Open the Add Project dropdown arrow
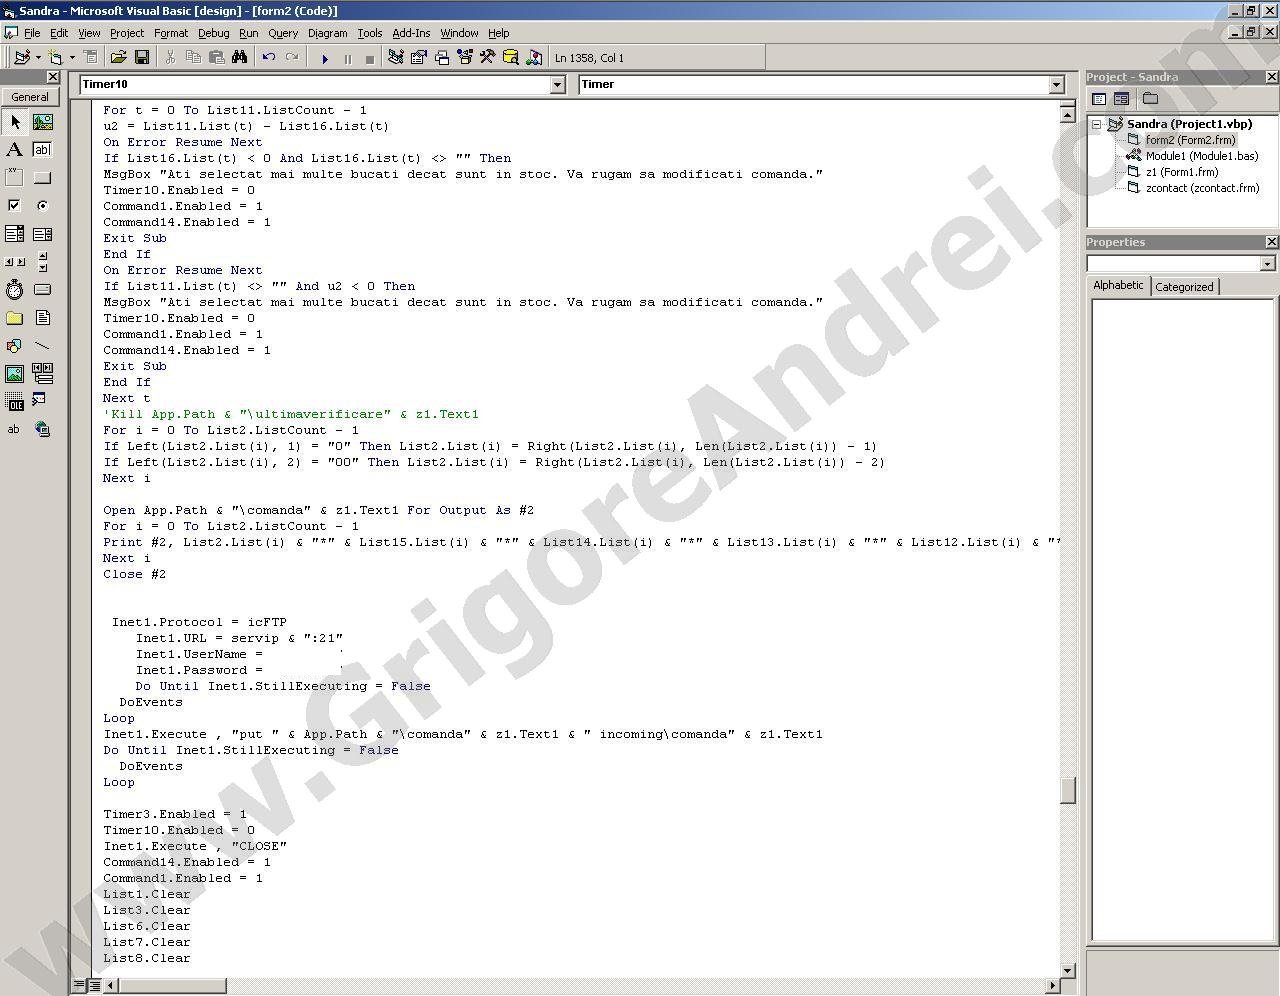 coord(38,58)
